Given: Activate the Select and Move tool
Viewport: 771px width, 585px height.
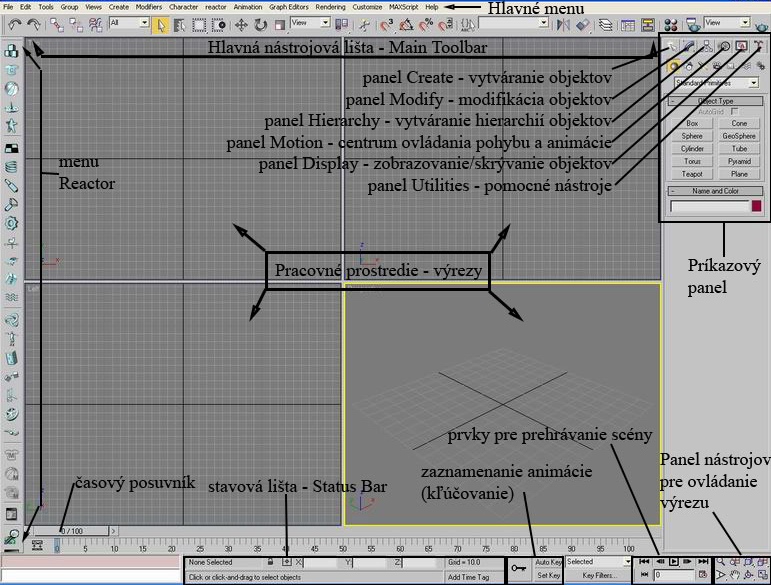Looking at the screenshot, I should coord(241,25).
